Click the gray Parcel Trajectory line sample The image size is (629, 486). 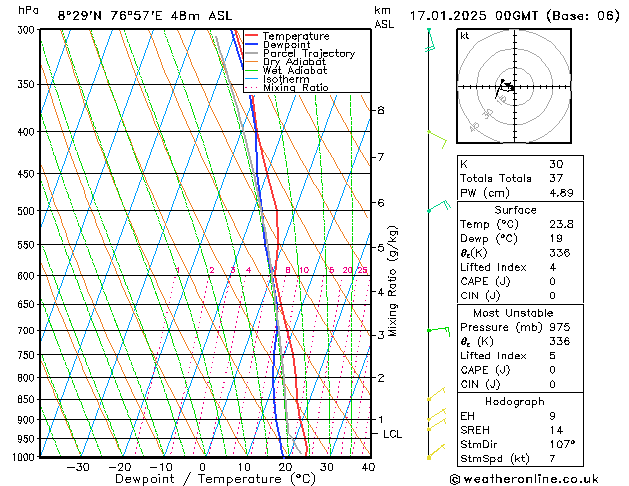coord(252,53)
